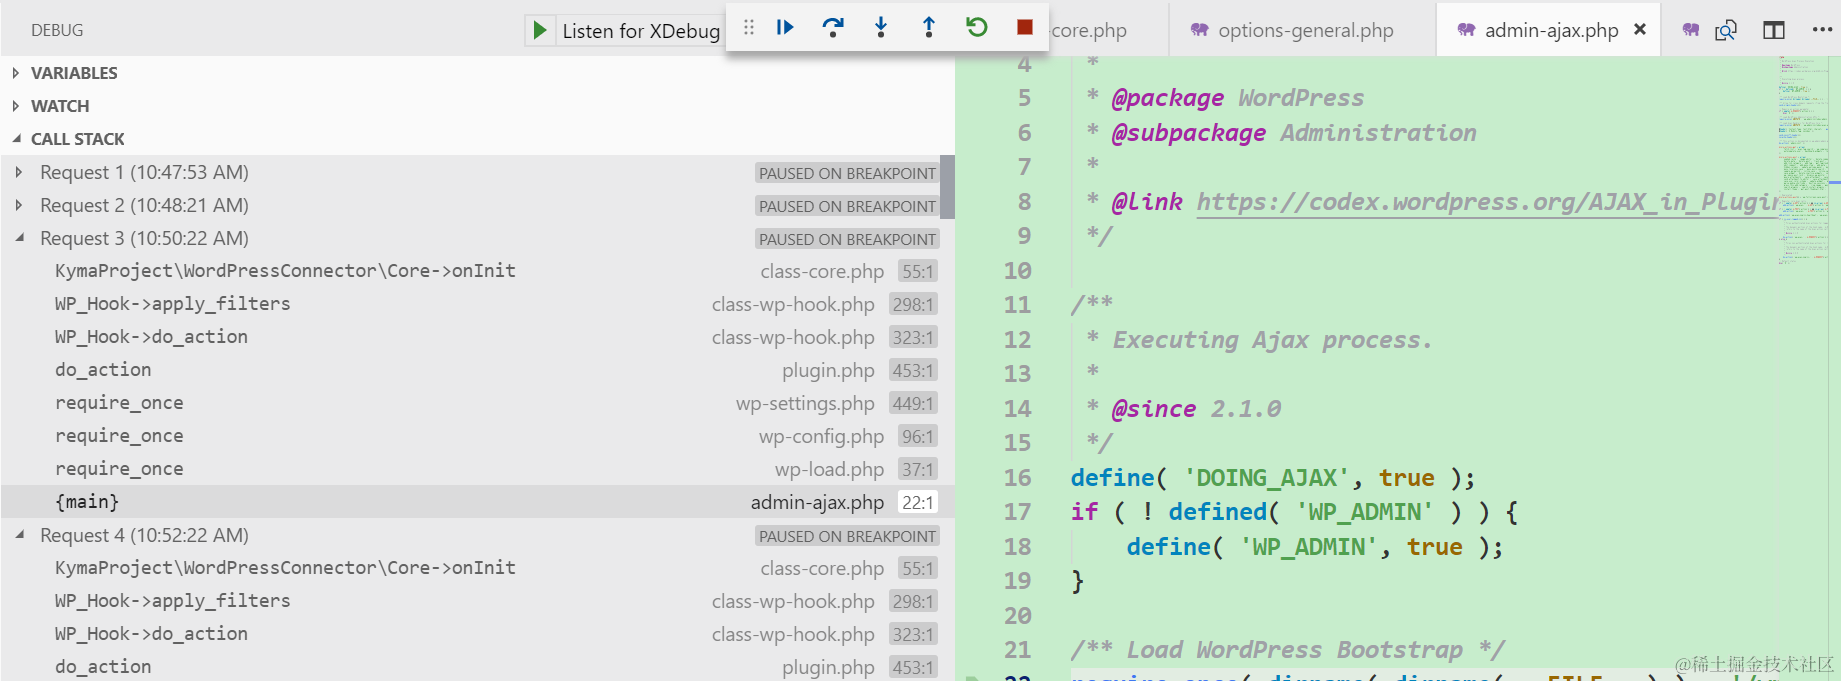Grab the debug toolbar drag handle
Viewport: 1841px width, 681px height.
749,28
